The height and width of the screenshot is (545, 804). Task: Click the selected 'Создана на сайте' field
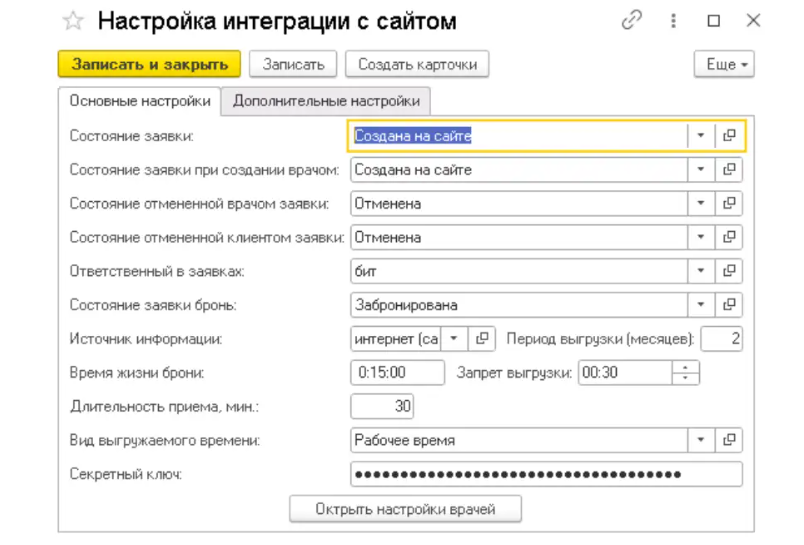[518, 136]
